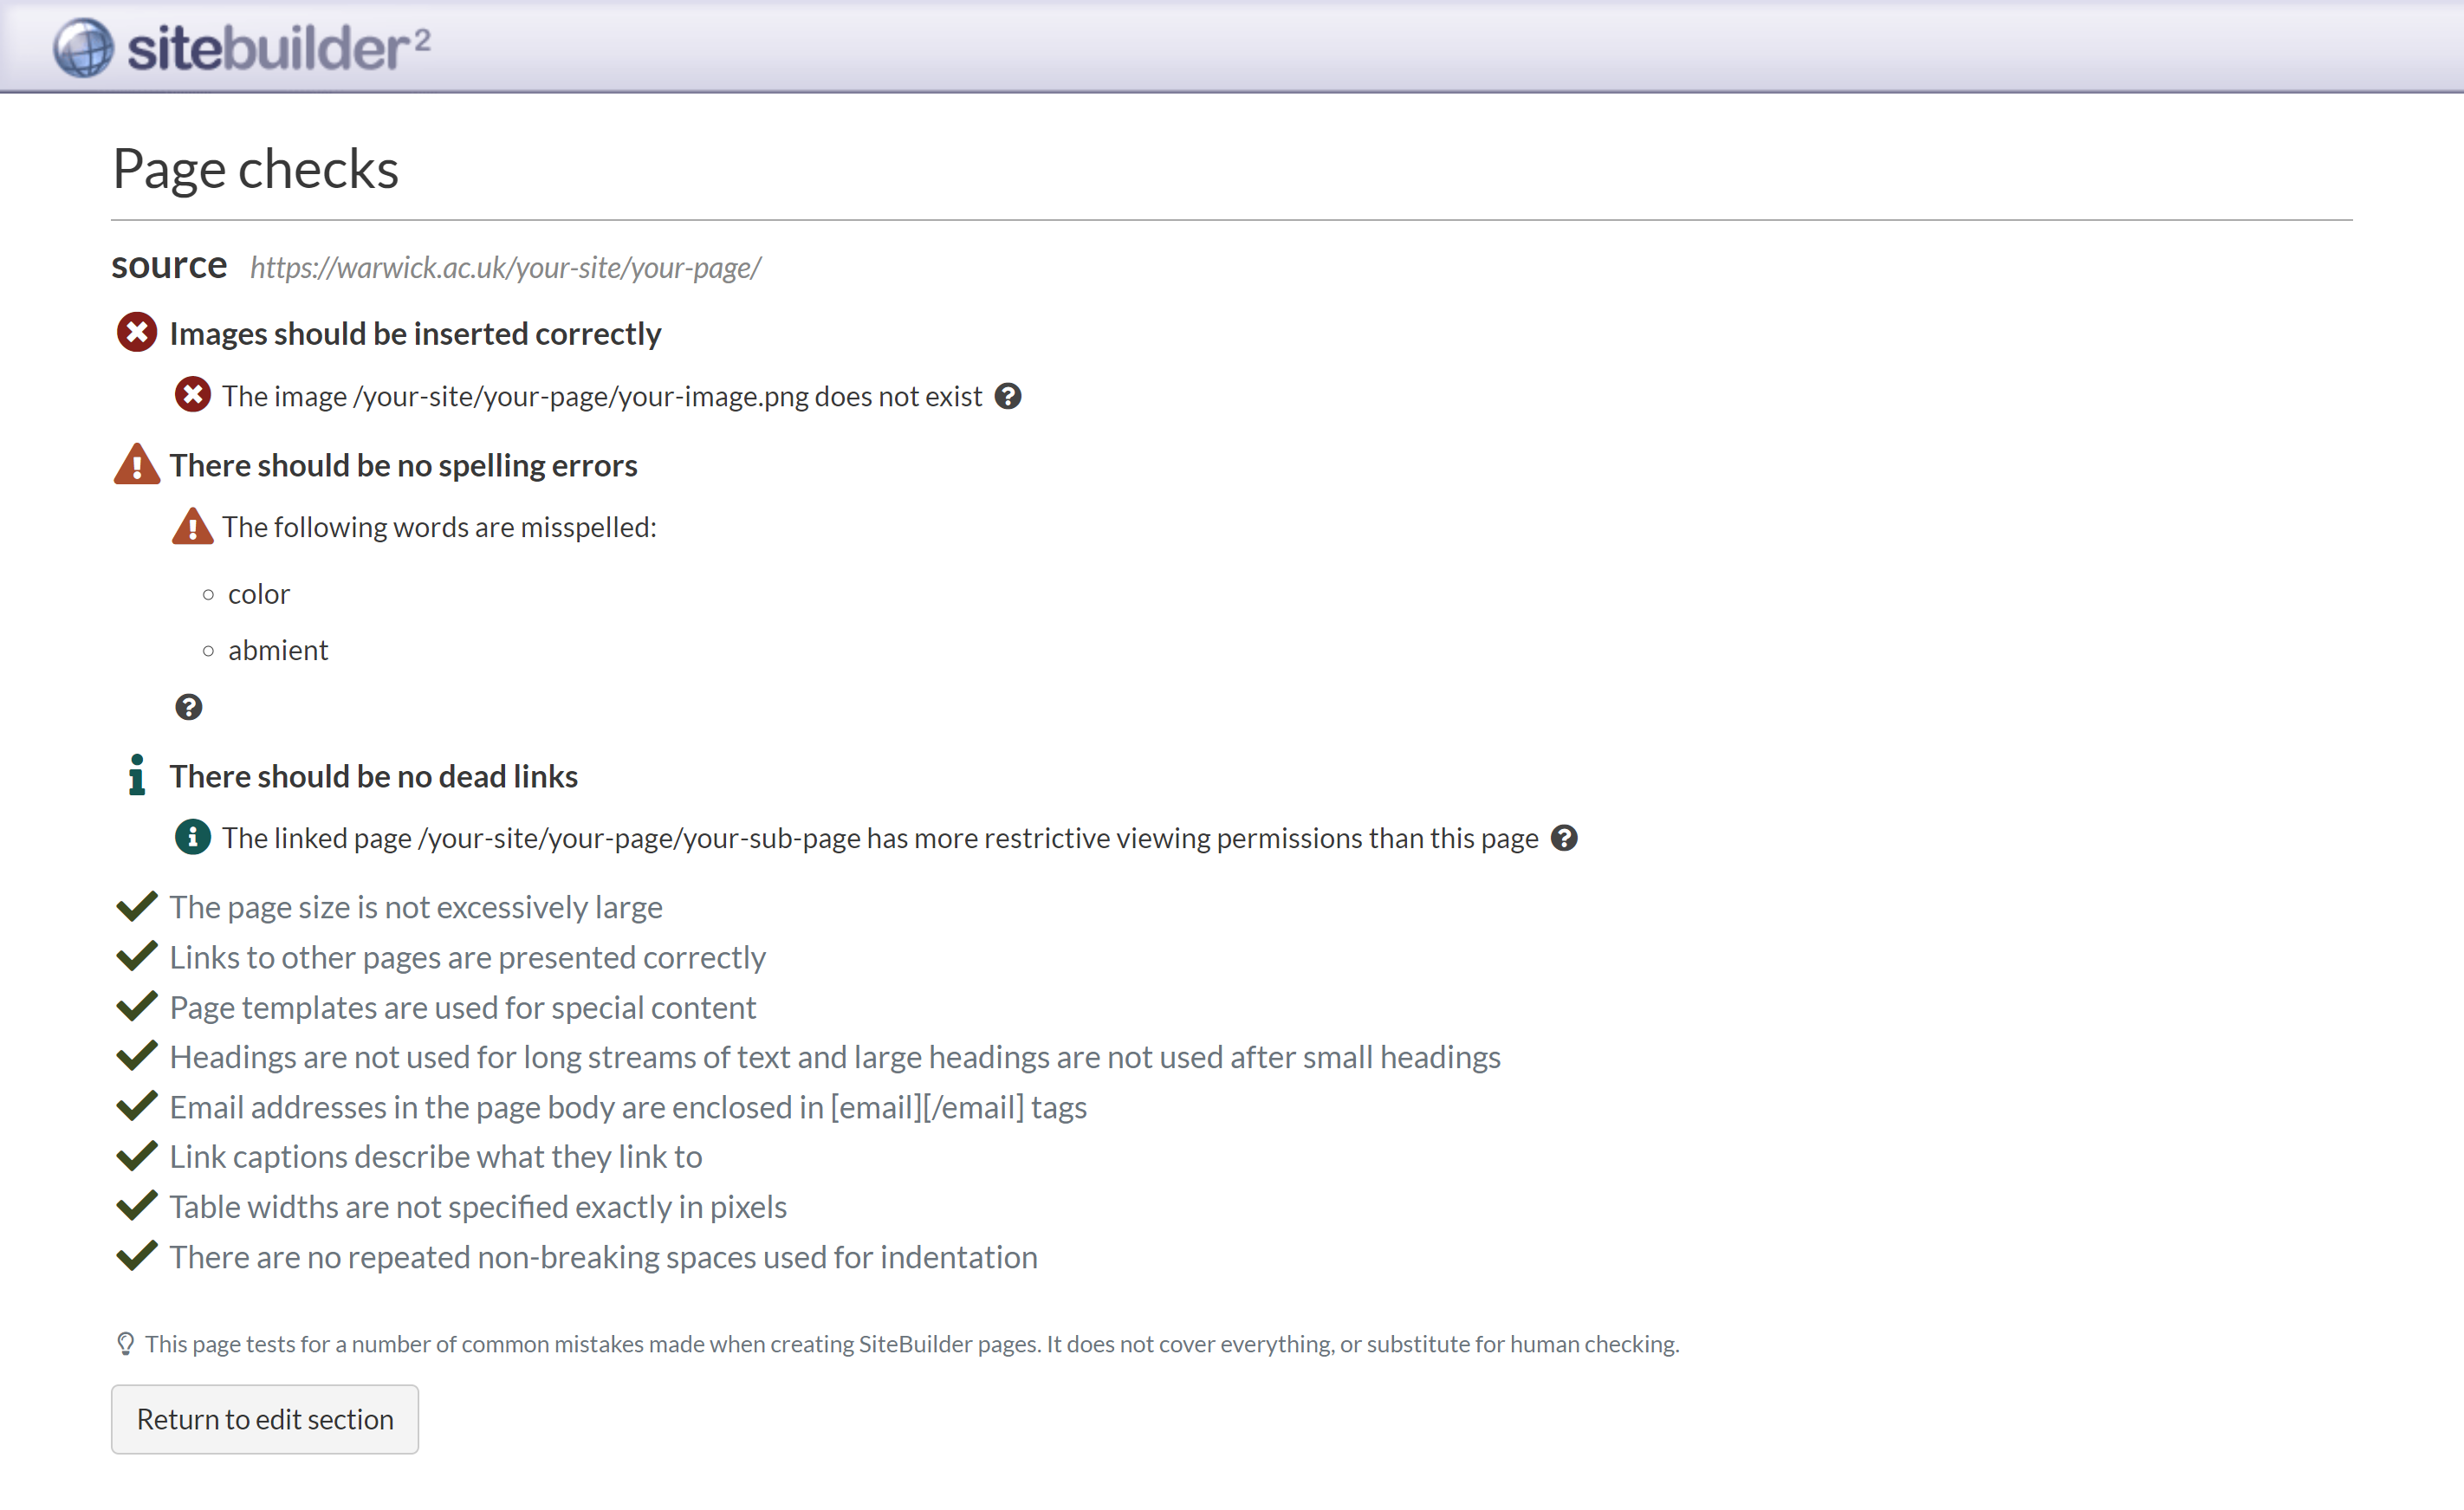
Task: Click the source page URL
Action: pos(505,268)
